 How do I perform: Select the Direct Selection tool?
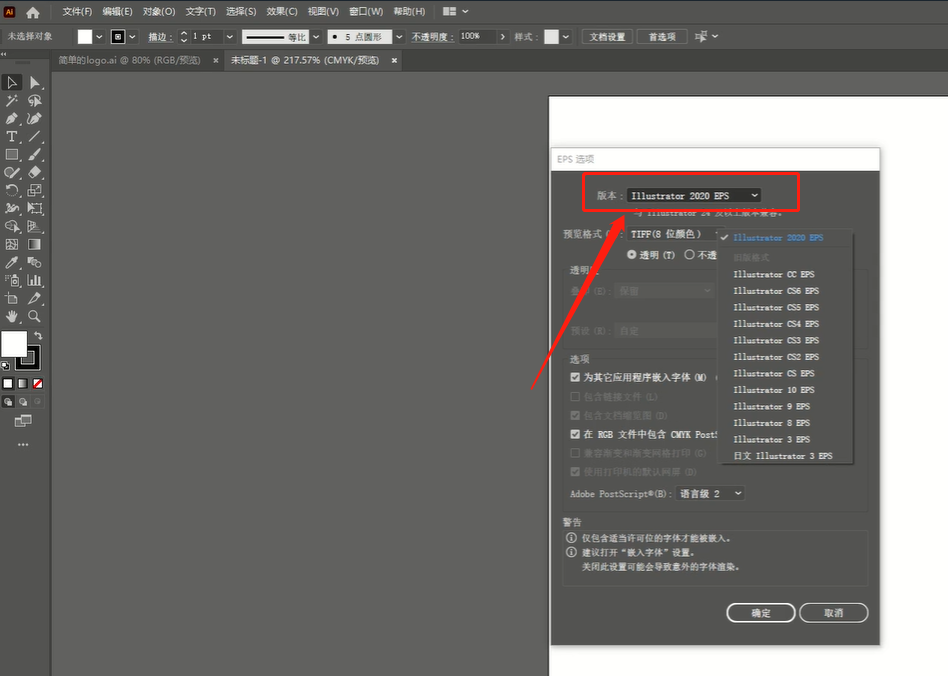[x=34, y=82]
